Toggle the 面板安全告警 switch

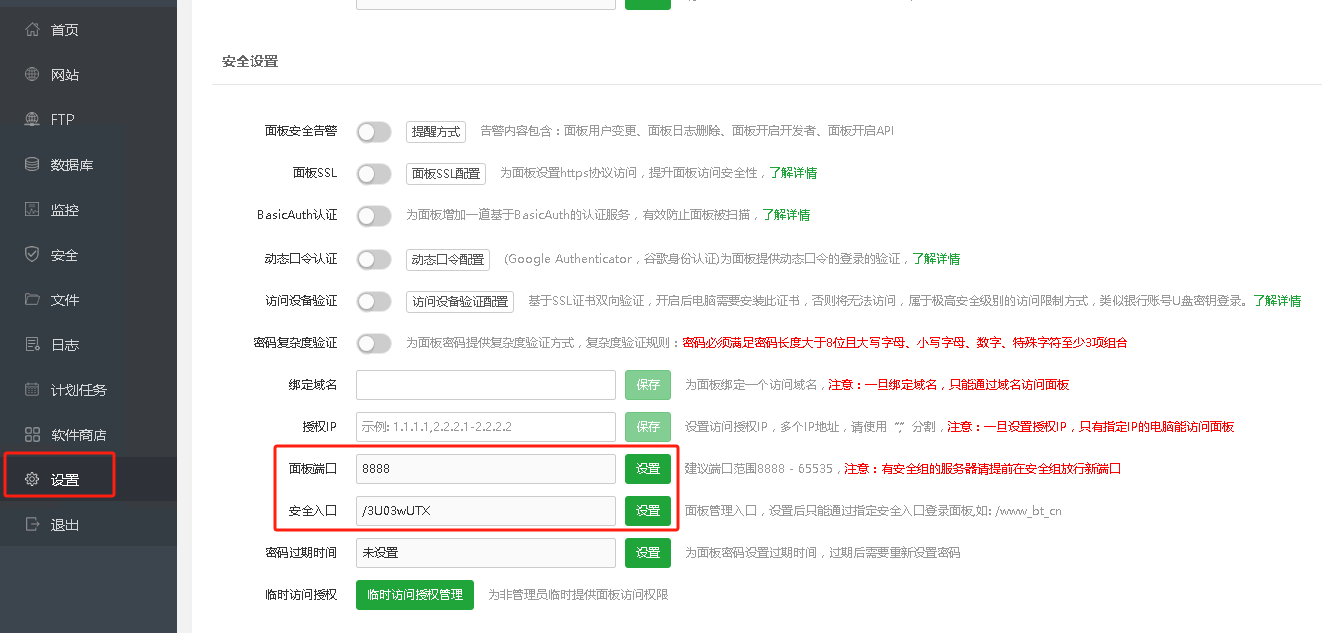[374, 132]
